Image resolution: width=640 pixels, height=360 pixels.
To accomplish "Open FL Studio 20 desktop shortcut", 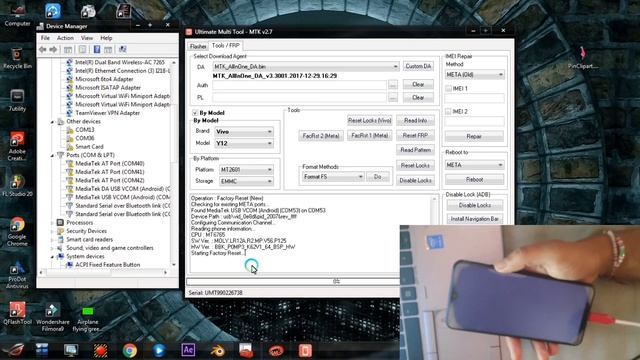I will 17,185.
